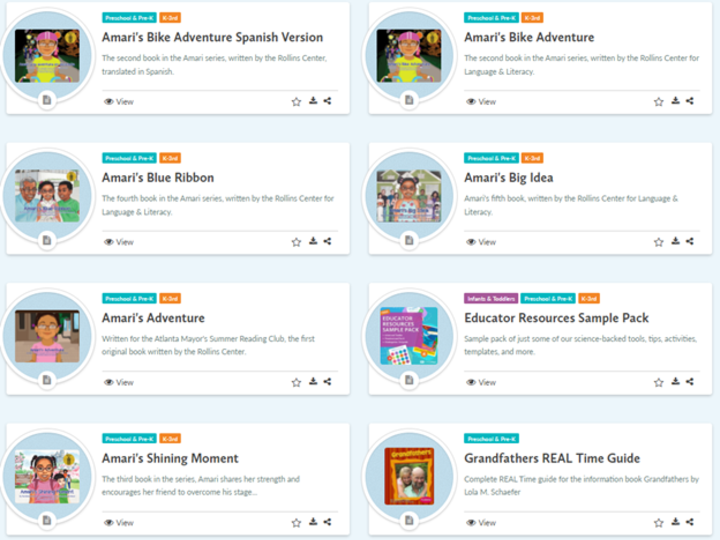Viewport: 720px width, 540px height.
Task: Open the Amari's Shining Moment cover thumbnail
Action: [x=47, y=477]
